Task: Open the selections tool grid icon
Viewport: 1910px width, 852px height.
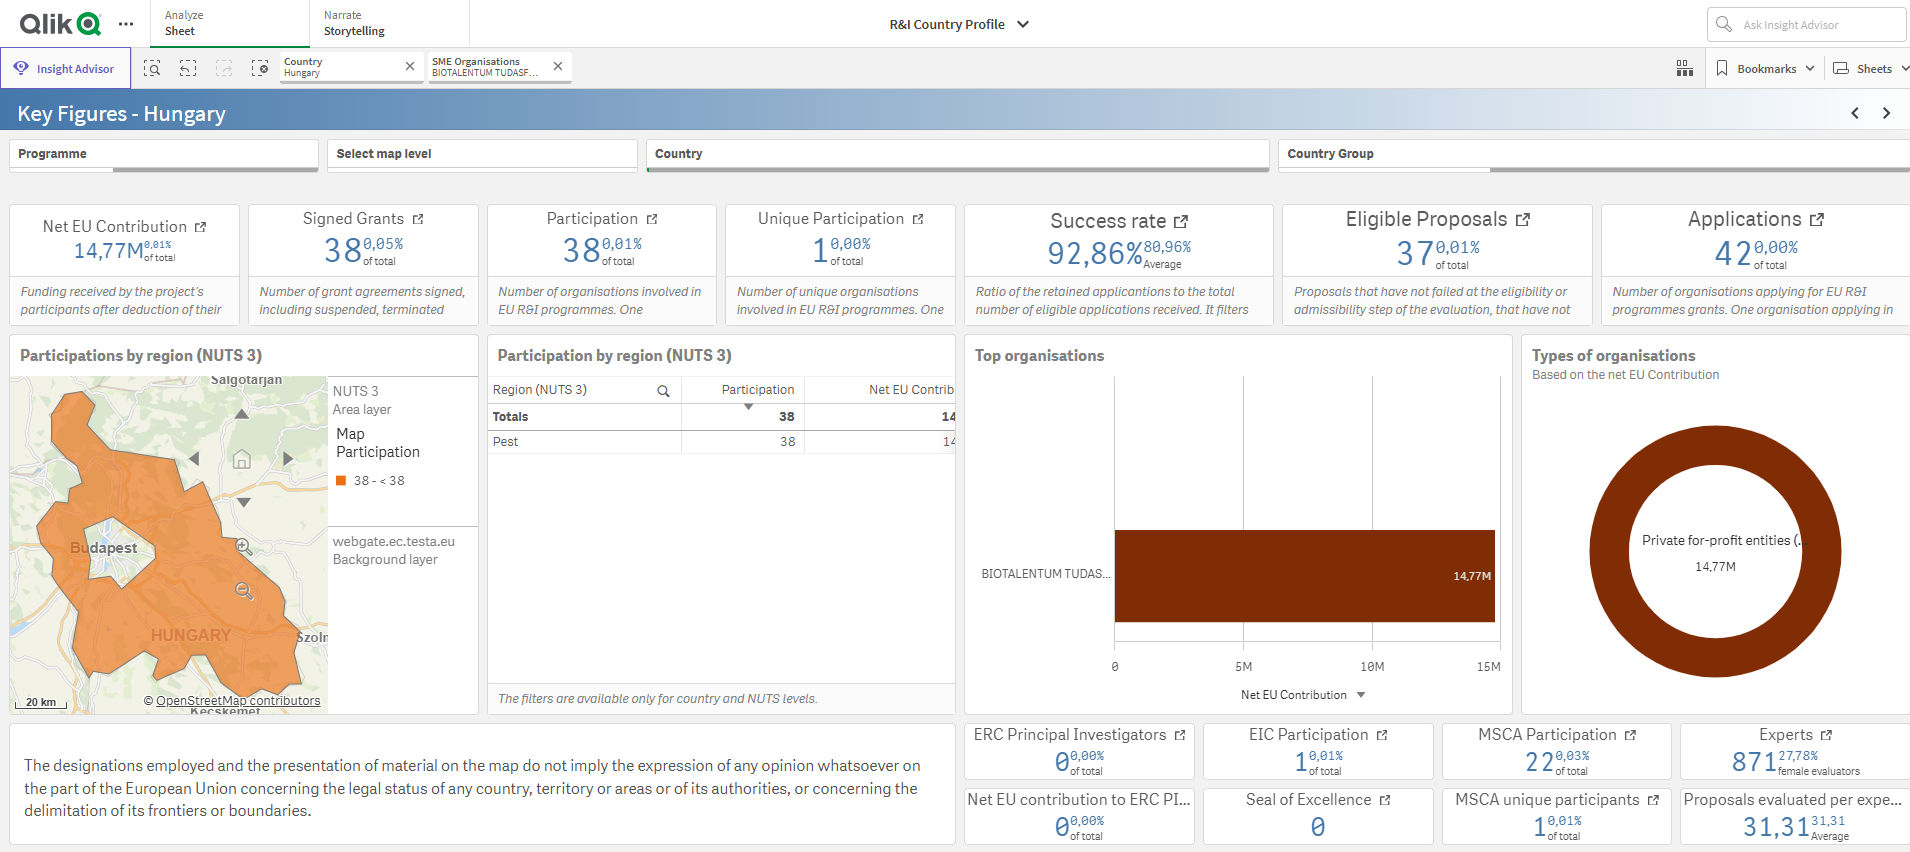Action: point(1685,68)
